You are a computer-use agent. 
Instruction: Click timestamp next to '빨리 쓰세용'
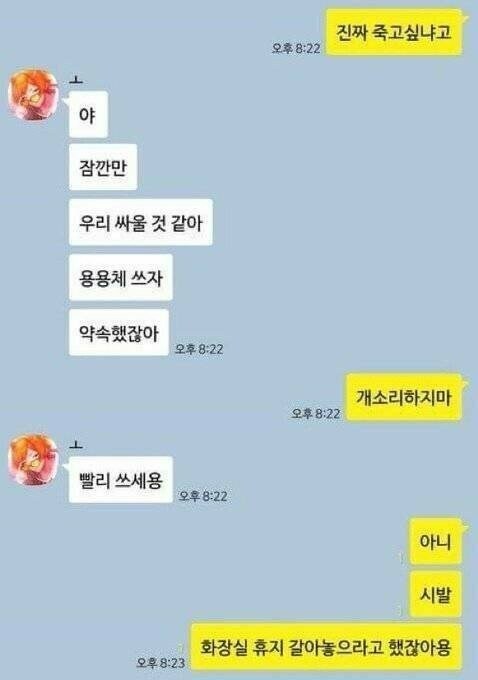203,496
